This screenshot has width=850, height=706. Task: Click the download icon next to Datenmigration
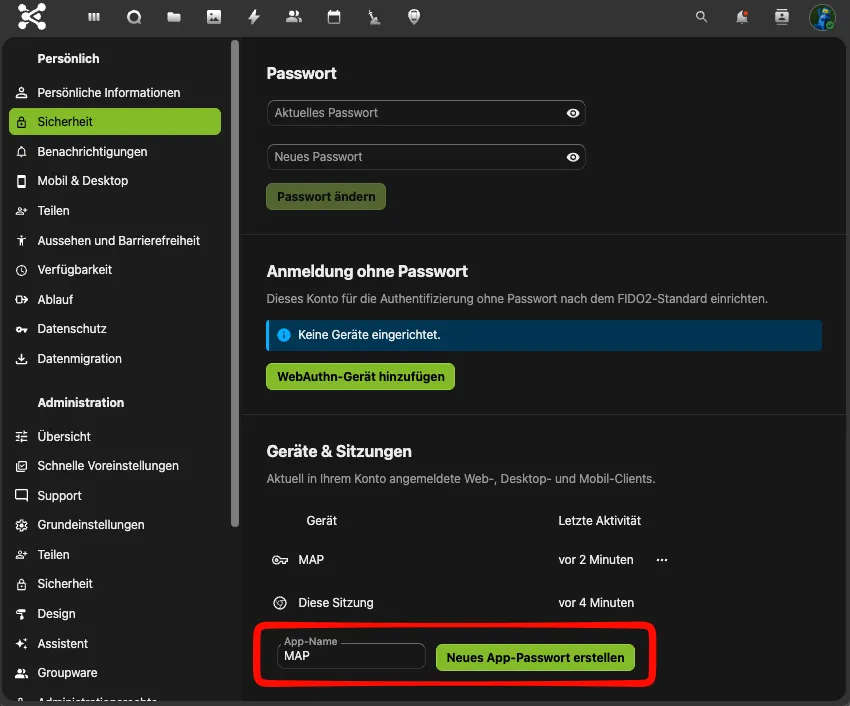coord(22,359)
